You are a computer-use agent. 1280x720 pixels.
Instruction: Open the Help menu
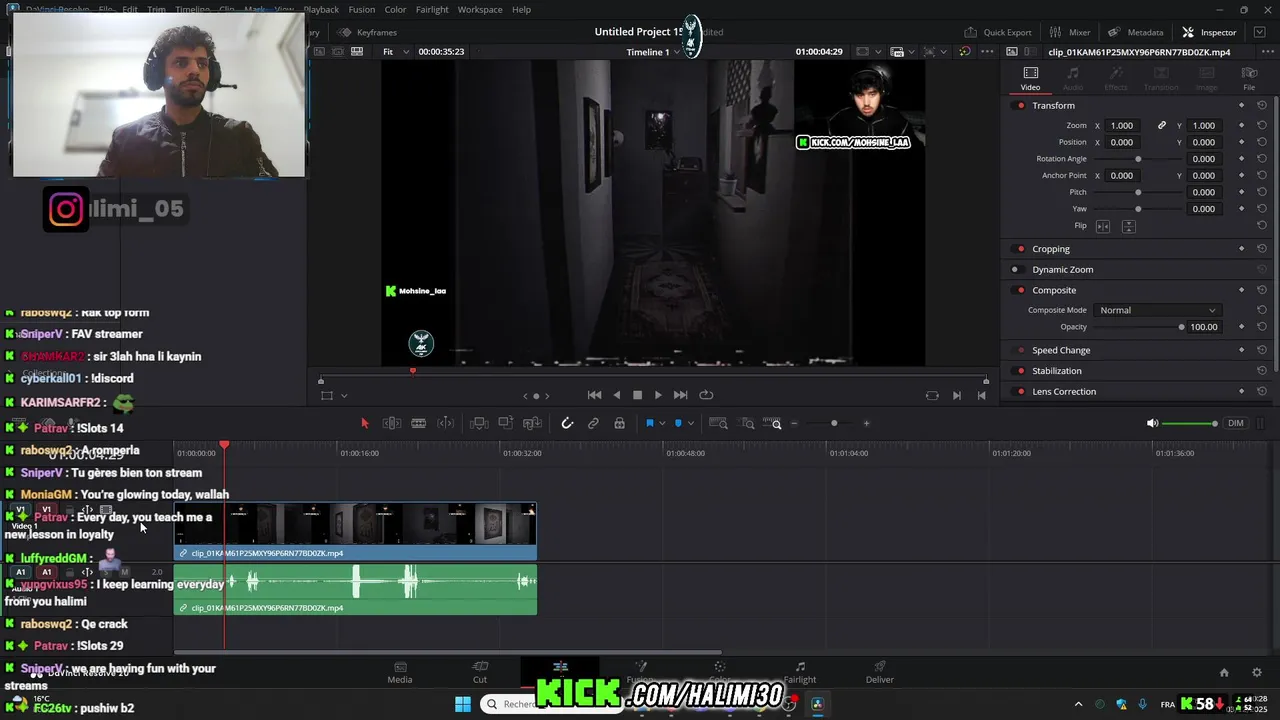point(521,9)
